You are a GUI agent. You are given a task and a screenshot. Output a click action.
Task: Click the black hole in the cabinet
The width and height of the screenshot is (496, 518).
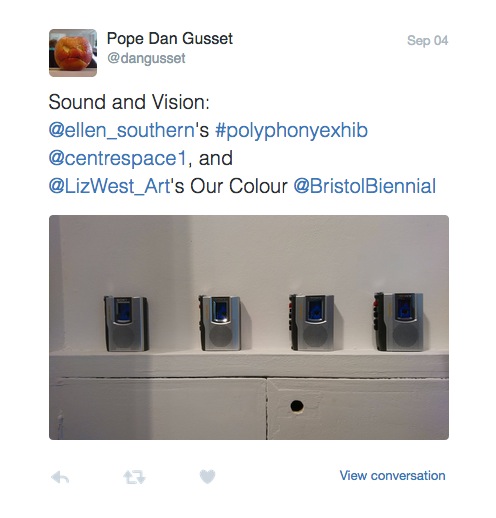[297, 406]
